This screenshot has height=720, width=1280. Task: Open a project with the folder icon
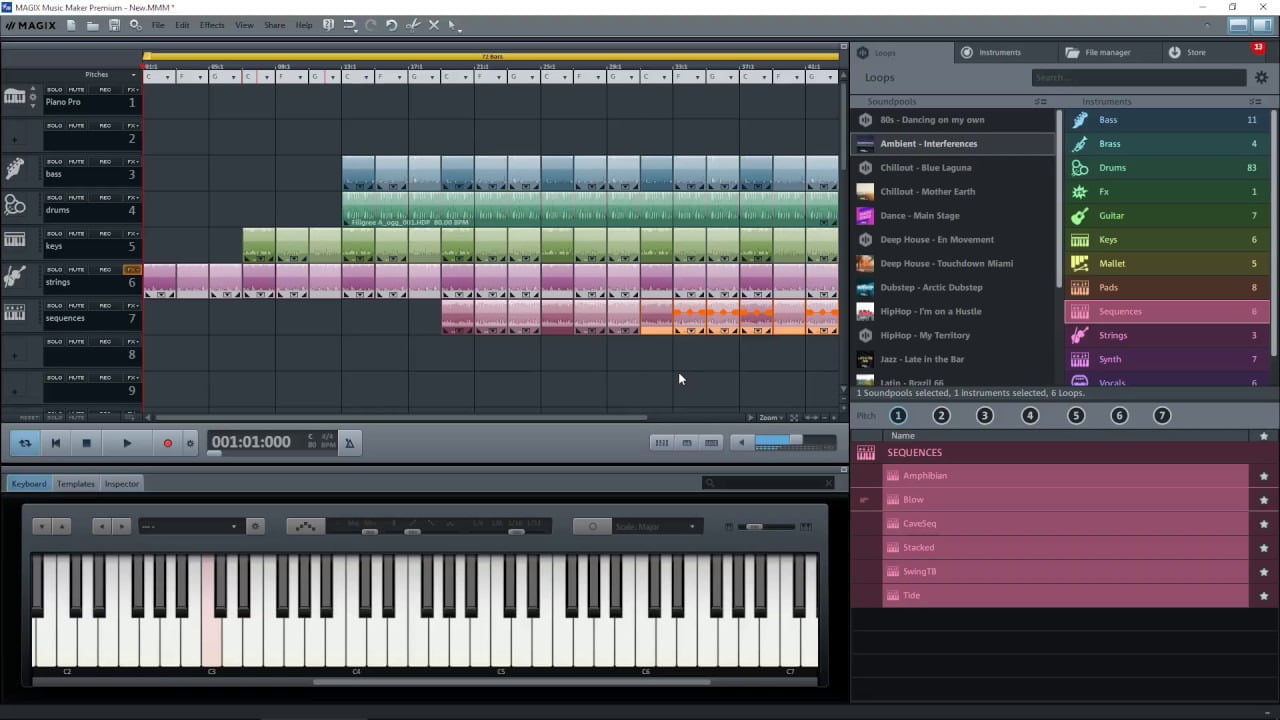[x=92, y=25]
